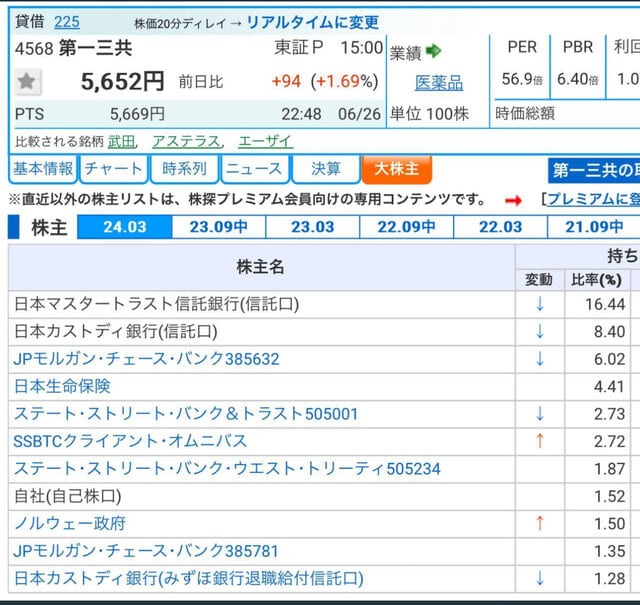The height and width of the screenshot is (605, 640).
Task: Click down arrow for 日本マスタートラスト信託銀行 row
Action: pyautogui.click(x=540, y=304)
